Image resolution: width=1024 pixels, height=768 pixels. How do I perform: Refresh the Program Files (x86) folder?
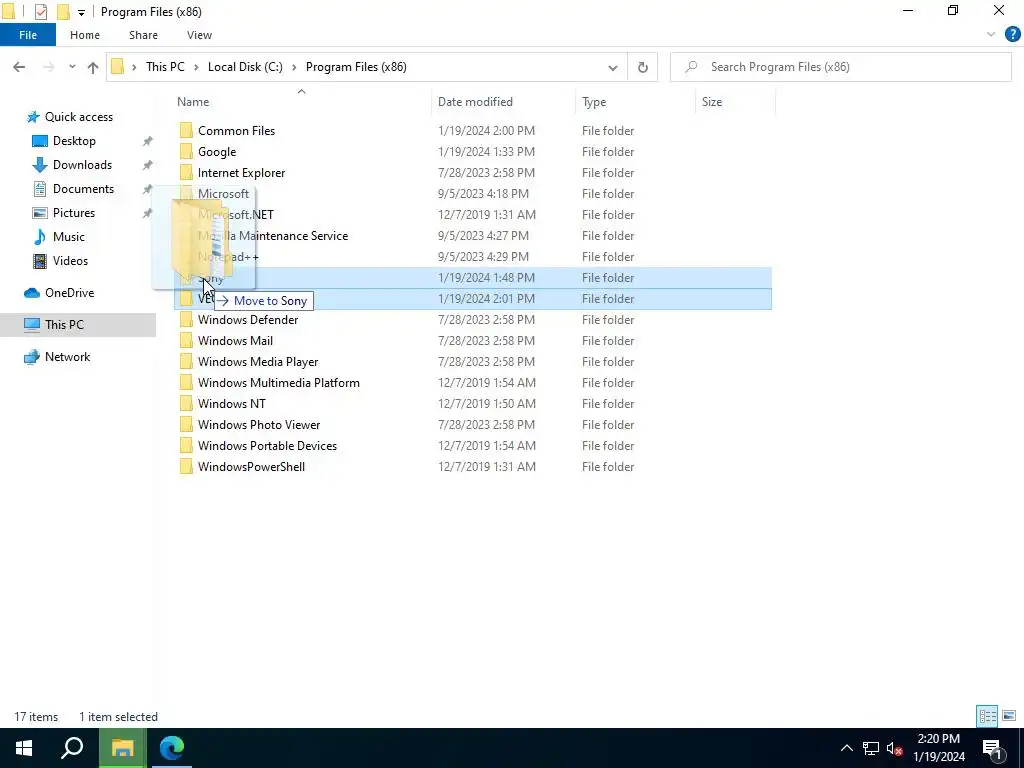pos(643,67)
